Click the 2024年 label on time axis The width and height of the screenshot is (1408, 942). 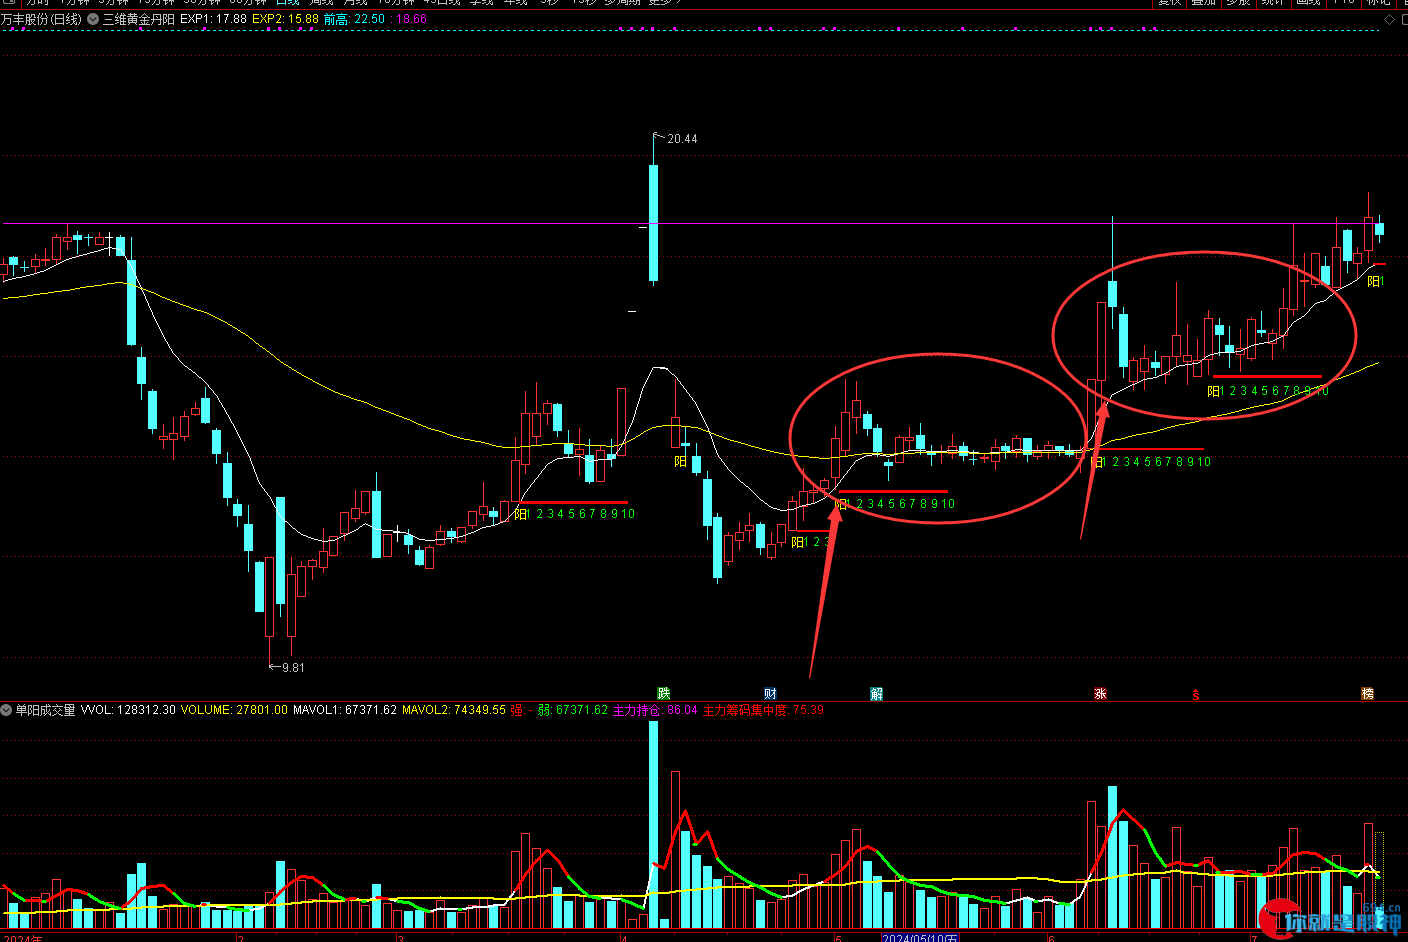[22, 937]
